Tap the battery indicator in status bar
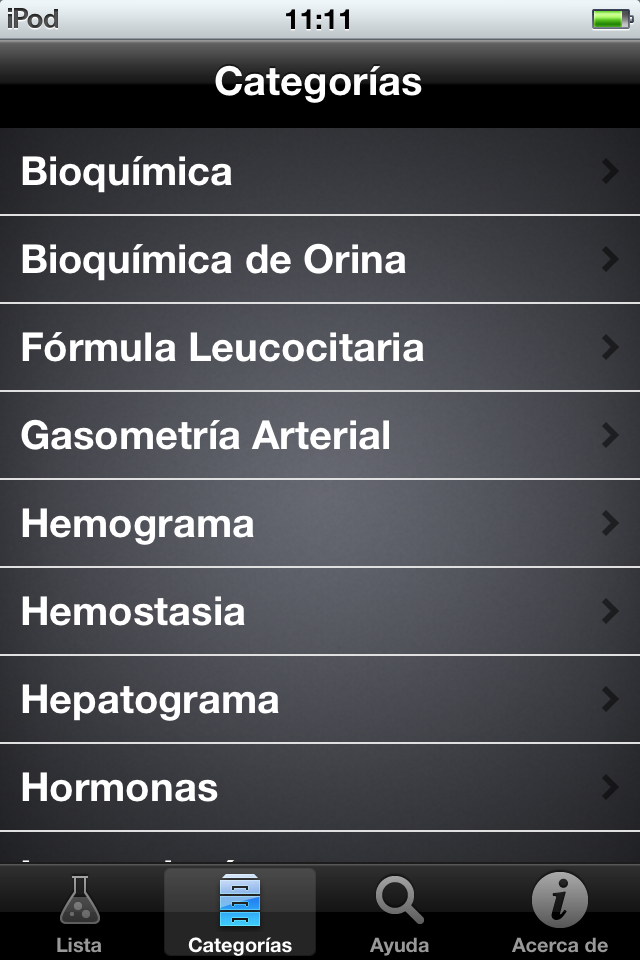640x960 pixels. click(609, 19)
